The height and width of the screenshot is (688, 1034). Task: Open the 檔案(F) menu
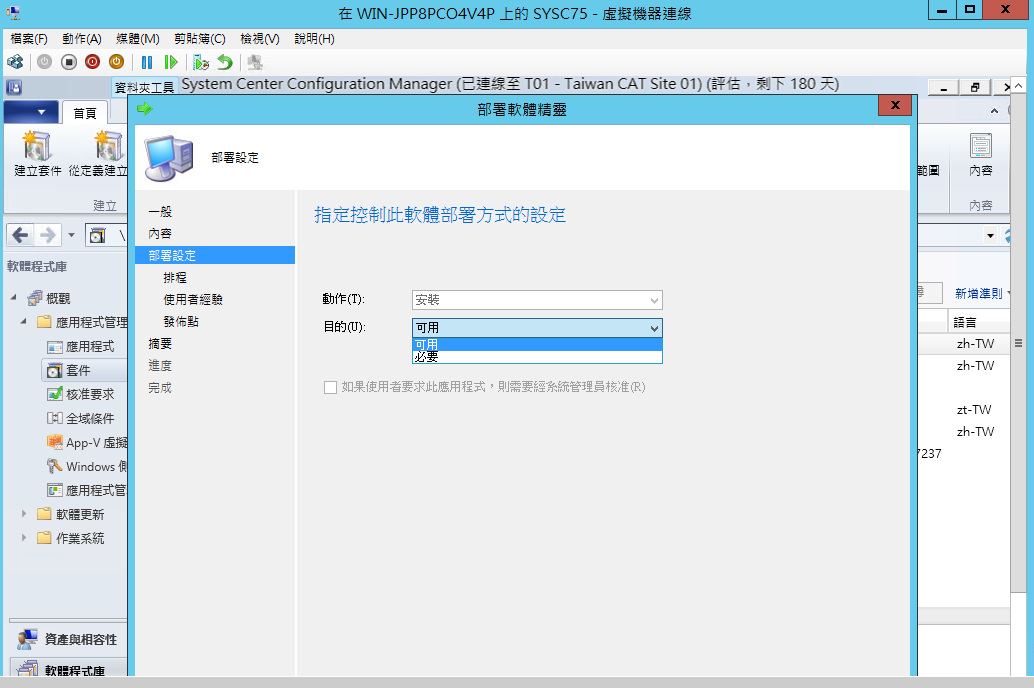point(29,39)
